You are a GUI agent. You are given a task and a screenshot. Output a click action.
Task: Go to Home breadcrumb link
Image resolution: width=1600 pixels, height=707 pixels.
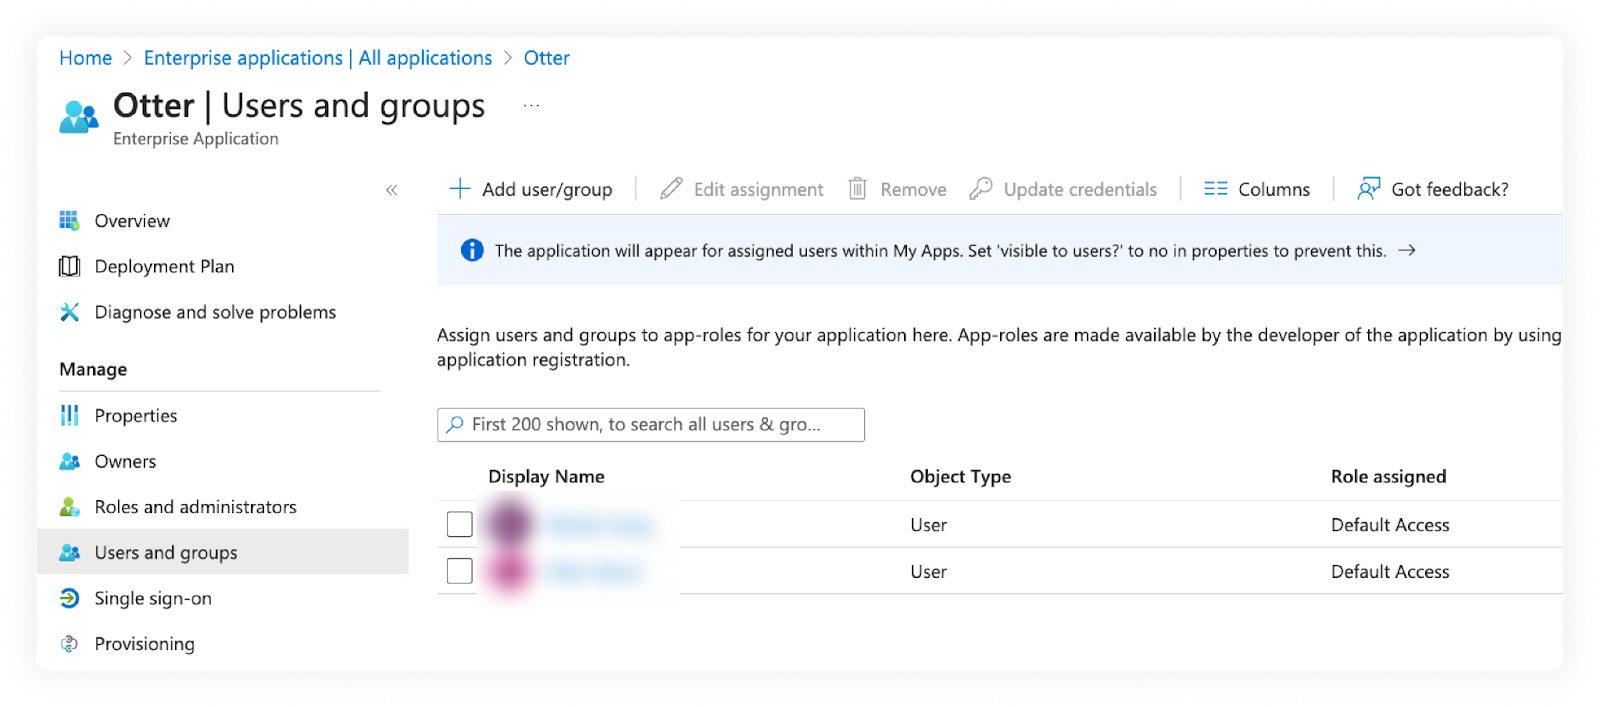click(x=85, y=58)
